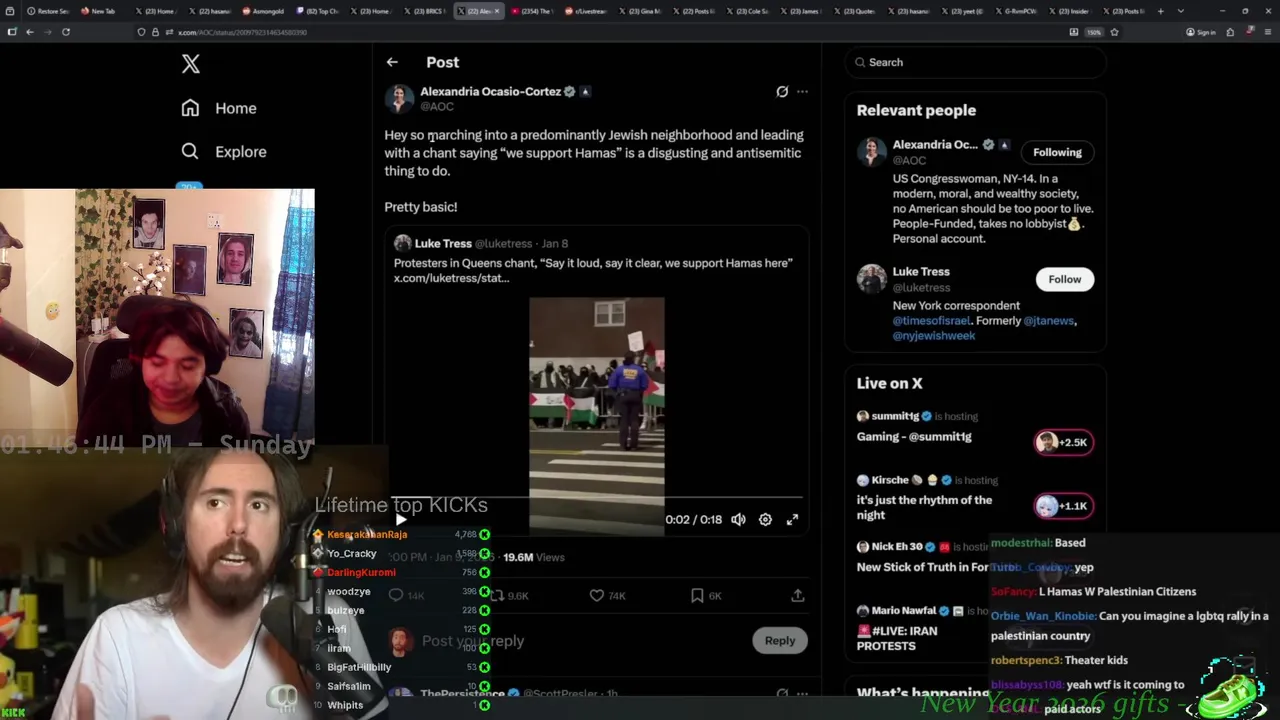Viewport: 1280px width, 720px height.
Task: Click the browser Sign in button
Action: click(1200, 32)
